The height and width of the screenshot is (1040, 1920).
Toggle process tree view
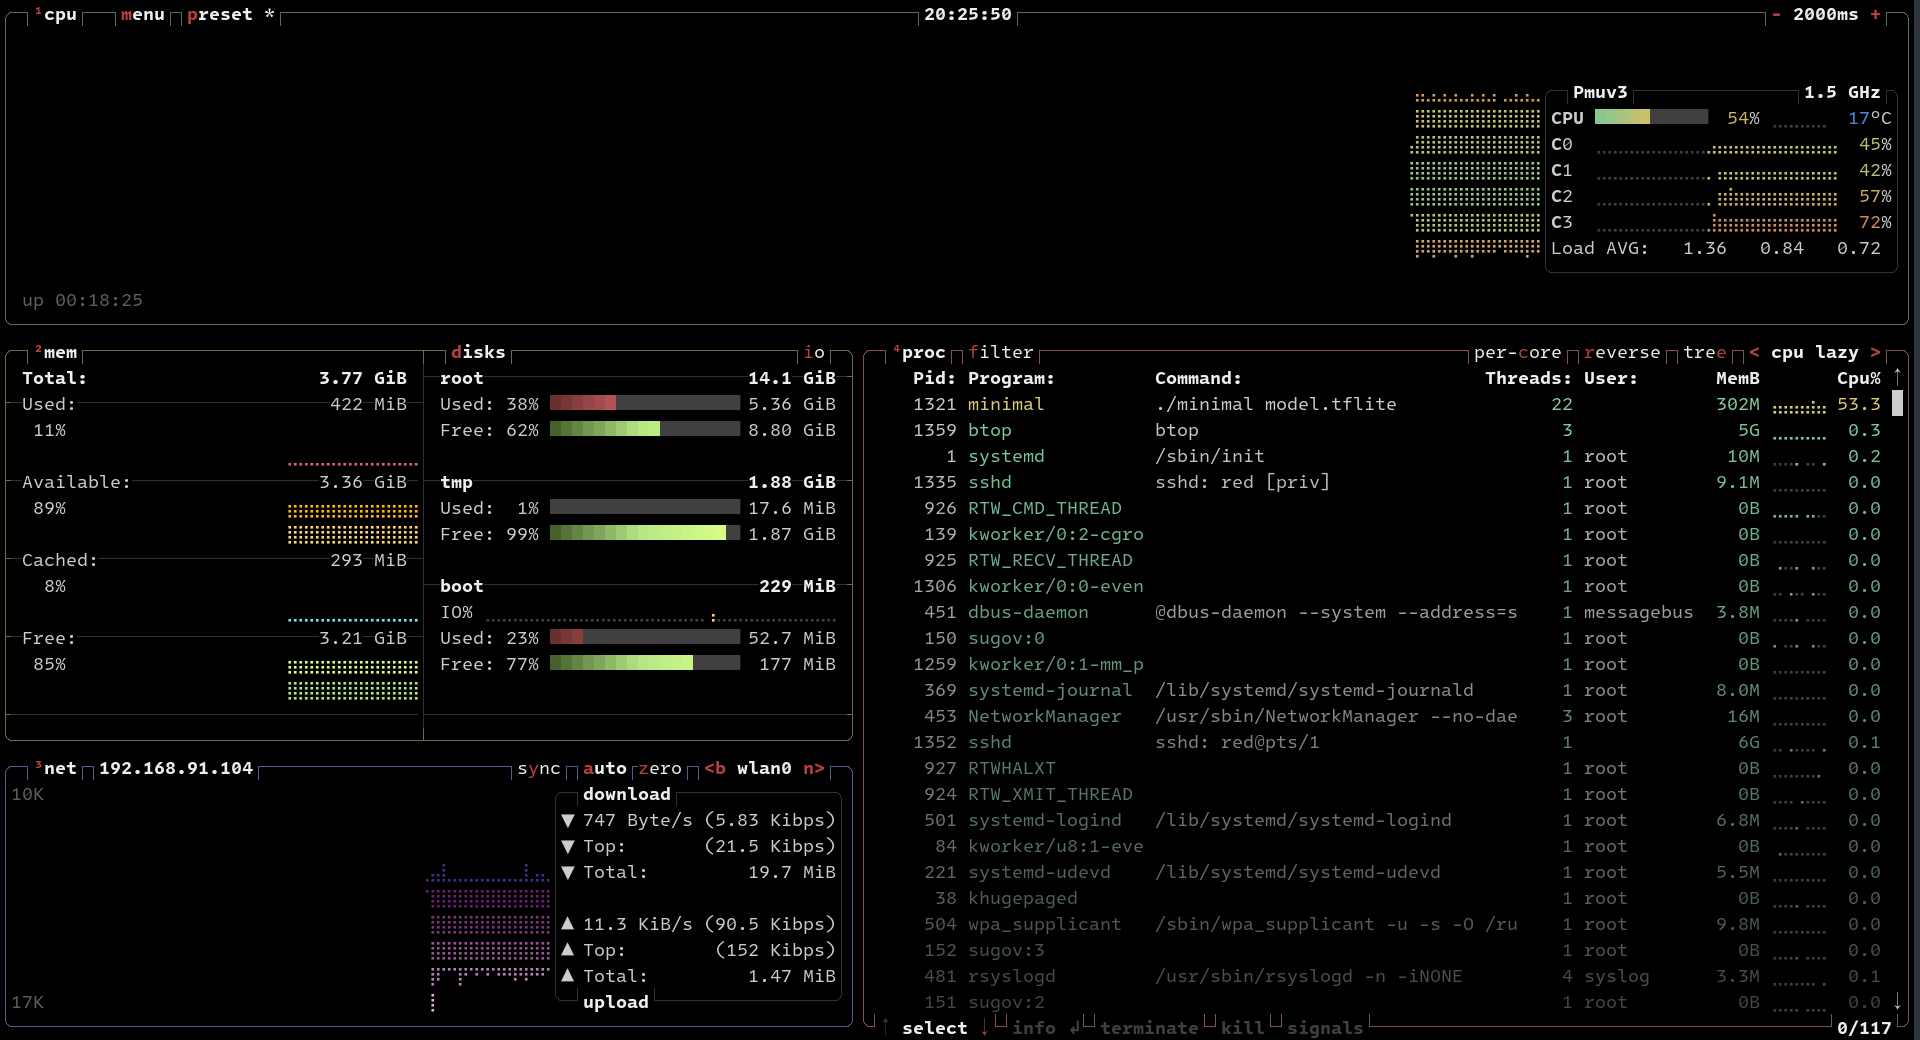pos(1705,353)
